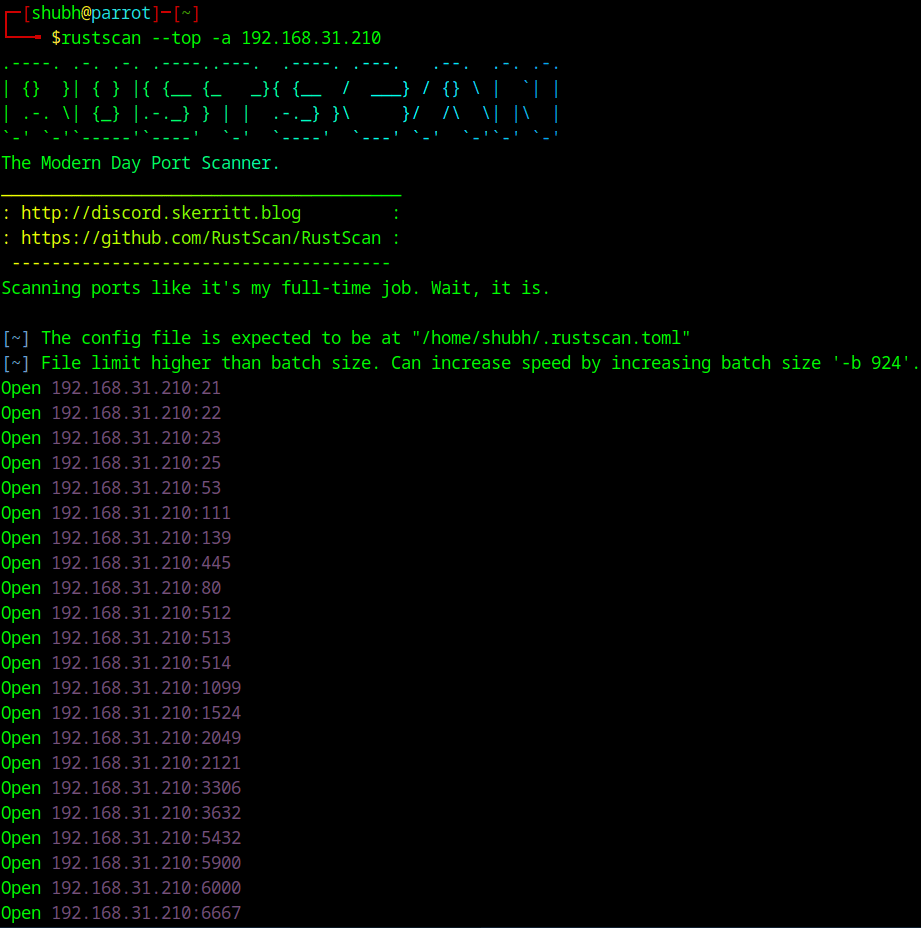The height and width of the screenshot is (928, 921).
Task: Click the Open 192.168.31.210:25 line
Action: click(111, 463)
